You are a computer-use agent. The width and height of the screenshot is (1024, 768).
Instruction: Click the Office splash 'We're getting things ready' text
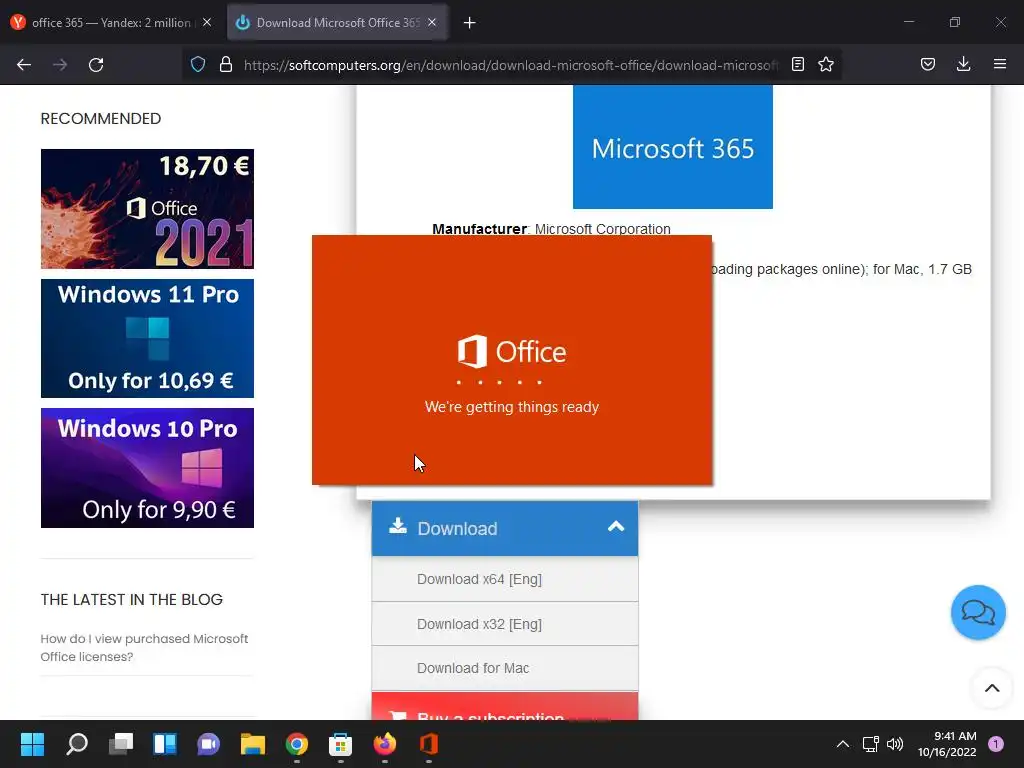511,407
